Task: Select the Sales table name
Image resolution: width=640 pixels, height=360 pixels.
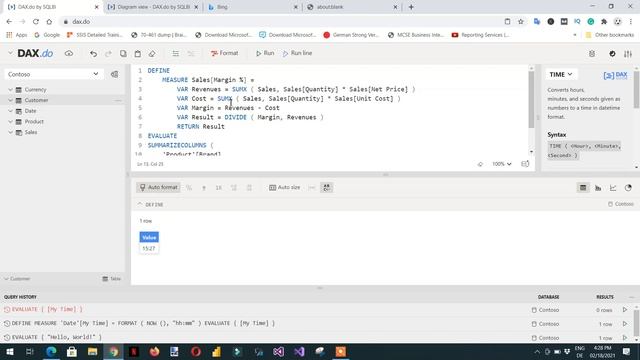Action: tap(31, 132)
